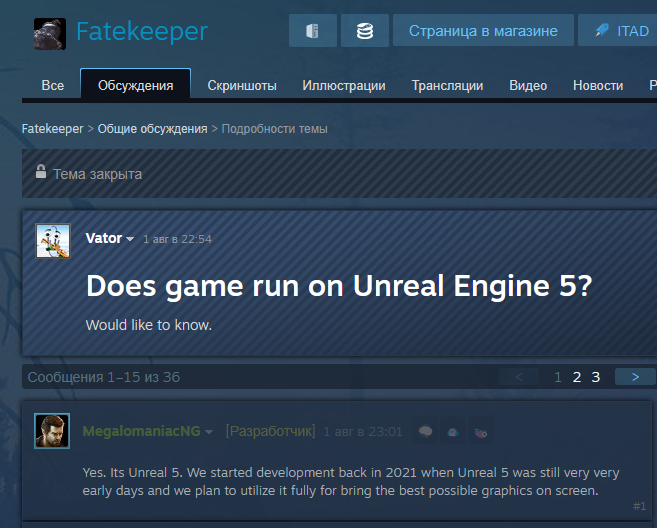Click the ITAD button

coord(618,31)
